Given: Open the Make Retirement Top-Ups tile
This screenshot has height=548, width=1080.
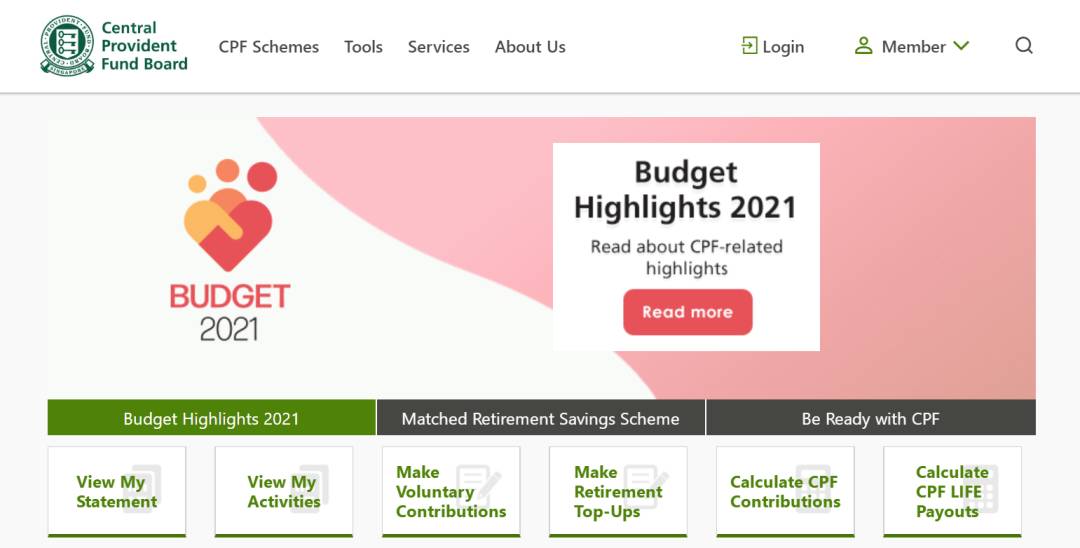Looking at the screenshot, I should pos(618,491).
